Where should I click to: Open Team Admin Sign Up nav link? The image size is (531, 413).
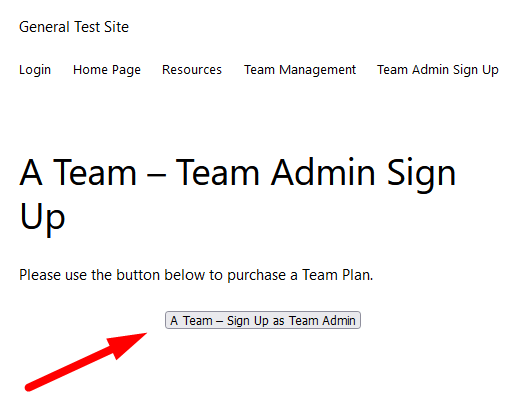click(438, 70)
